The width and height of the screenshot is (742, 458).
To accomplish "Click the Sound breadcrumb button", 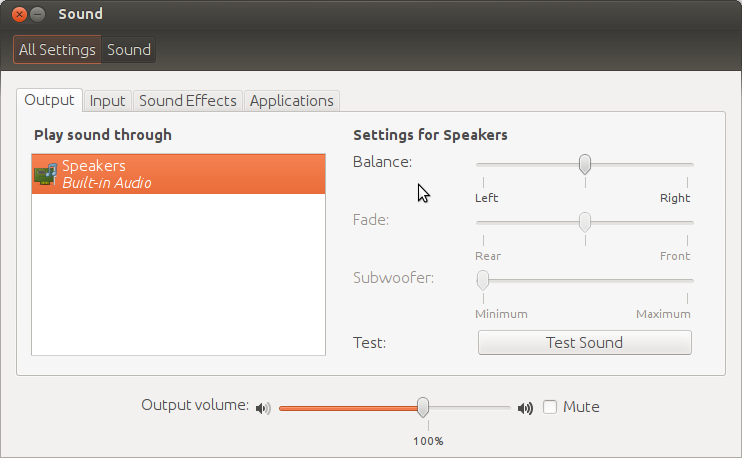I will 129,49.
